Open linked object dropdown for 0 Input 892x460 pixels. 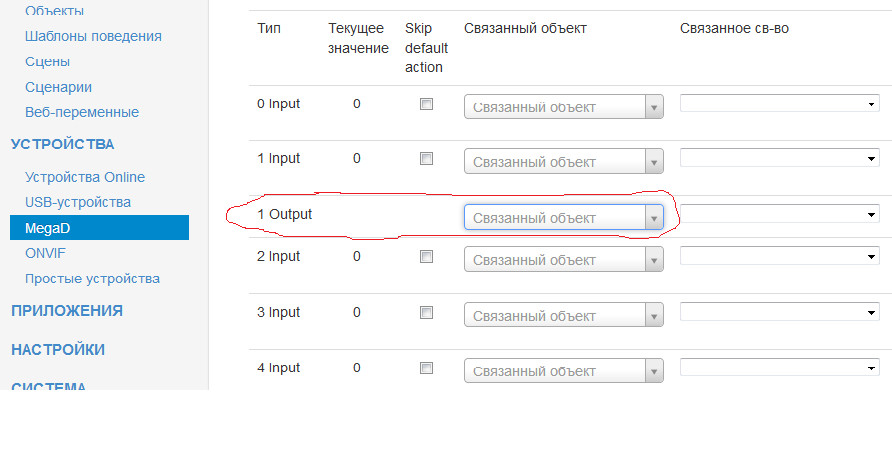(x=563, y=107)
